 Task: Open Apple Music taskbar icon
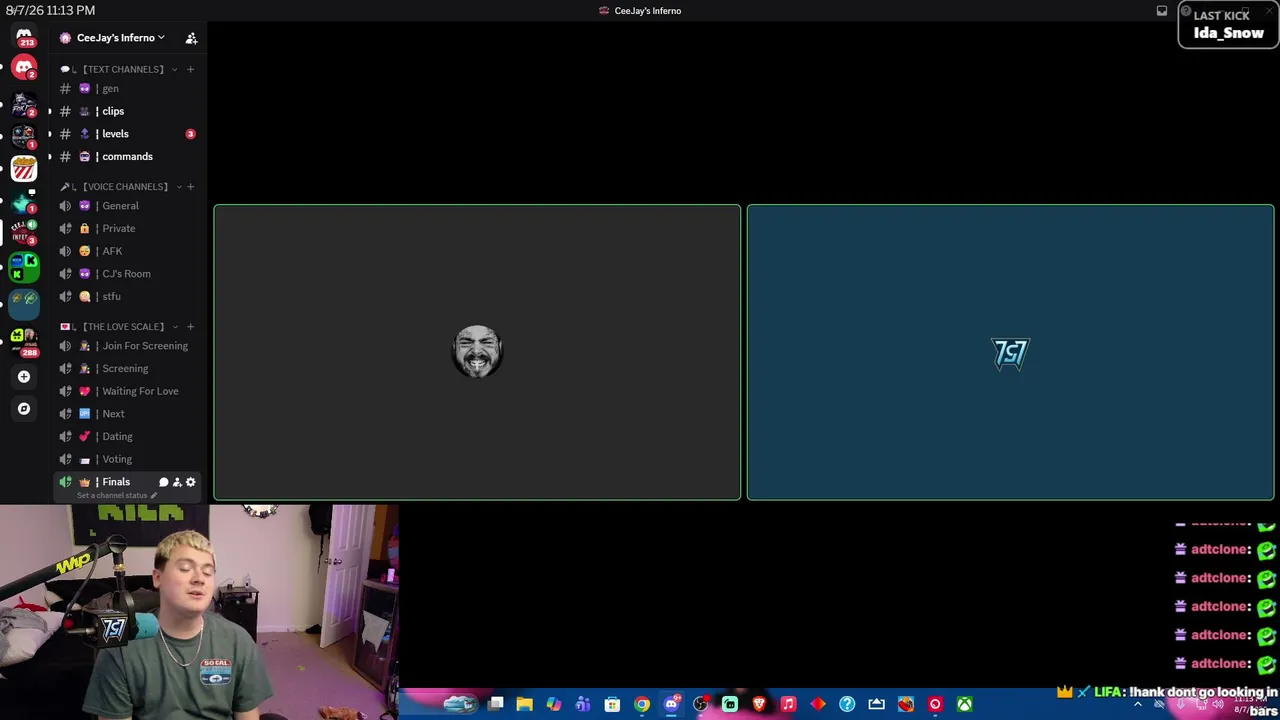point(788,705)
